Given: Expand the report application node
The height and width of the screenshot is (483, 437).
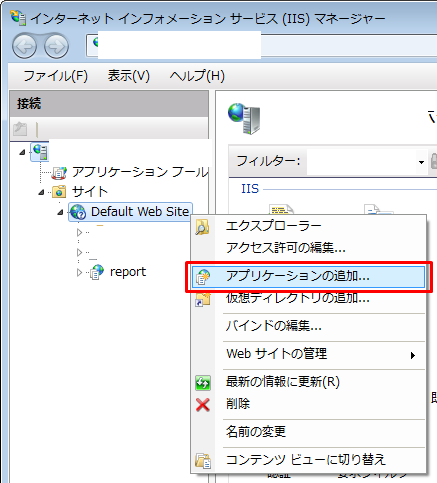Looking at the screenshot, I should [79, 272].
